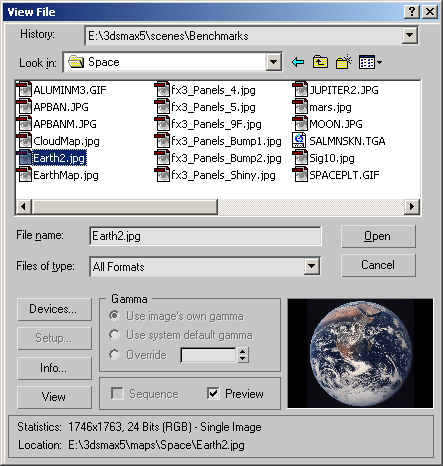Viewport: 443px width, 466px height.
Task: Create new folder icon
Action: [344, 62]
